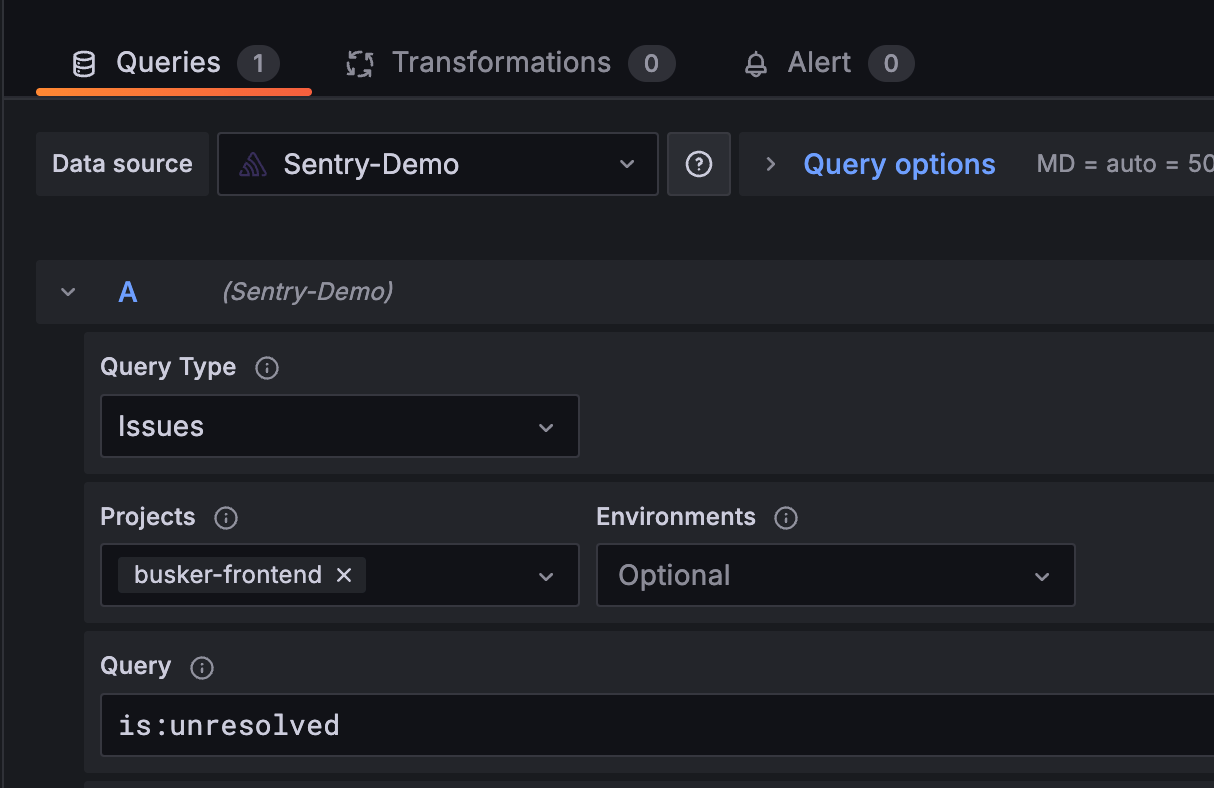Expand Query options

(x=770, y=164)
